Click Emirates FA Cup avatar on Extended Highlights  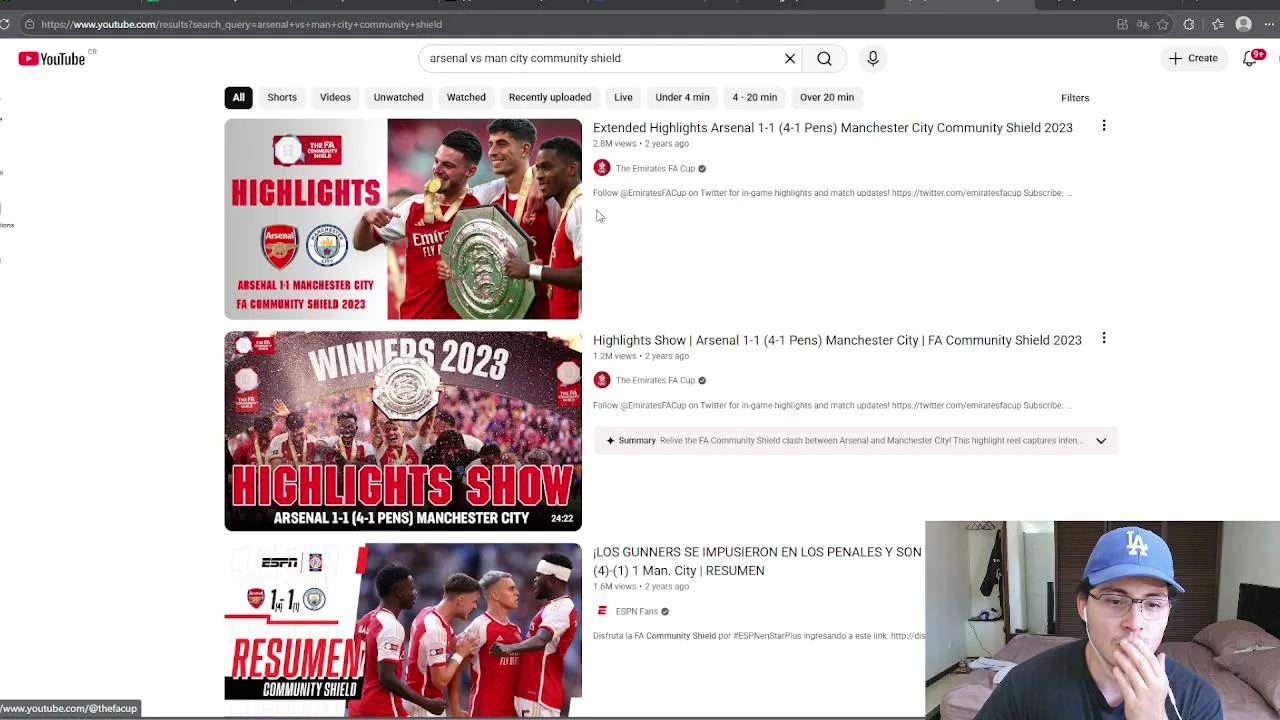[602, 168]
